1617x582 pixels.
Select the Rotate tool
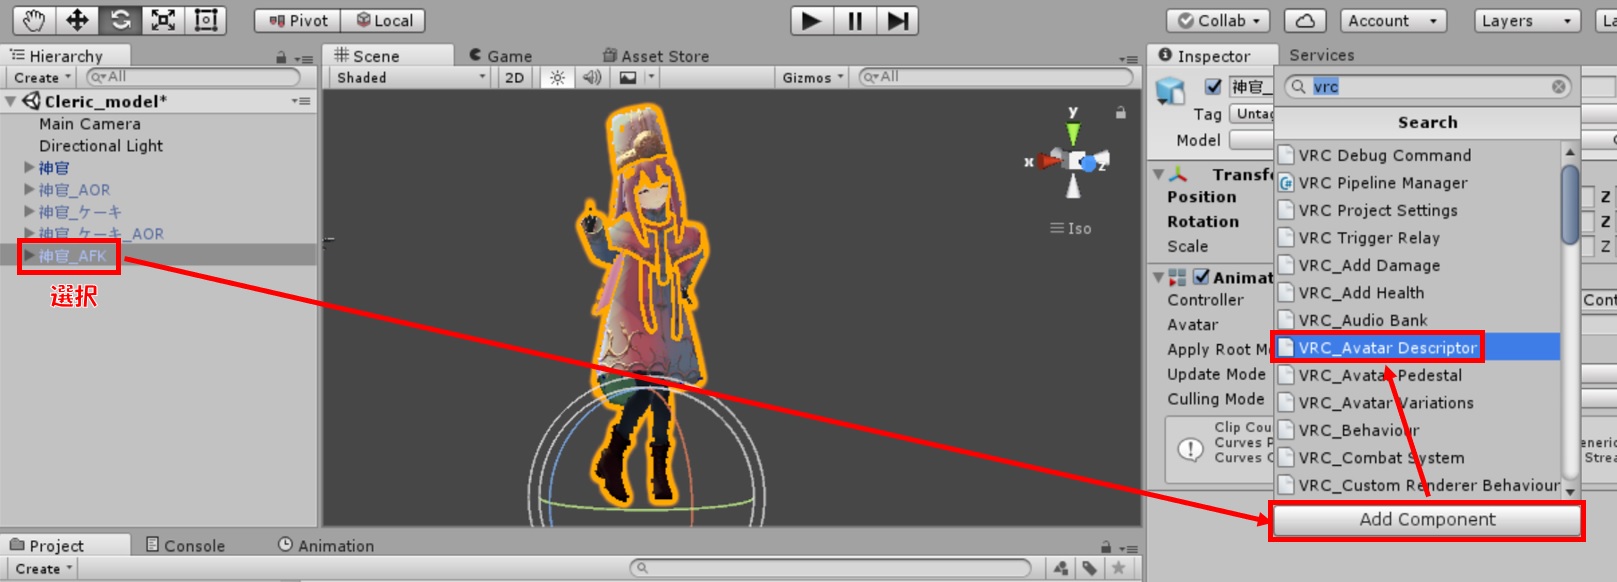(x=120, y=20)
